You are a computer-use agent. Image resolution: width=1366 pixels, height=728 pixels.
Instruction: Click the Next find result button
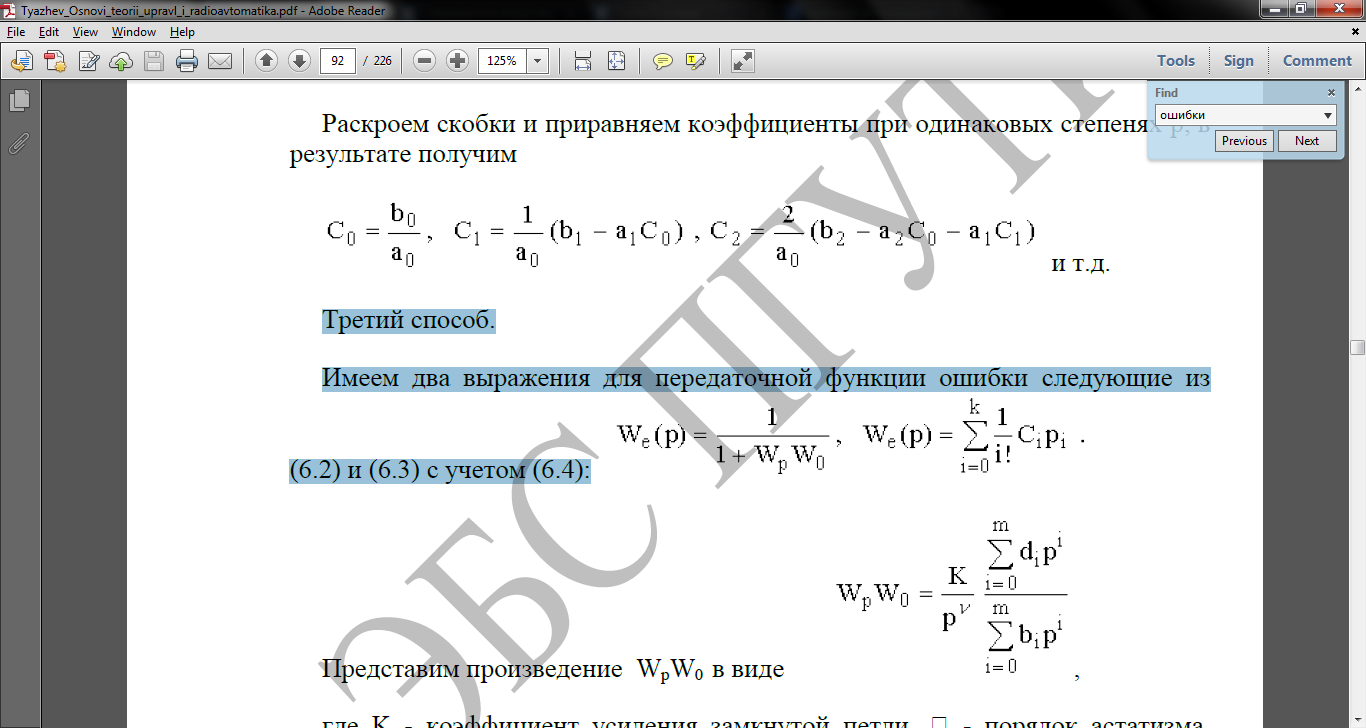(x=1307, y=141)
